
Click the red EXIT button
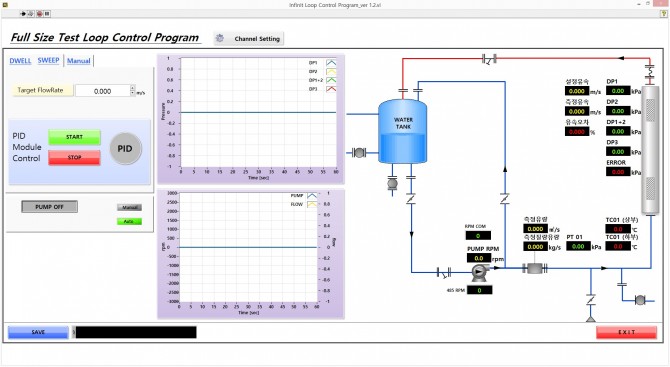coord(626,332)
